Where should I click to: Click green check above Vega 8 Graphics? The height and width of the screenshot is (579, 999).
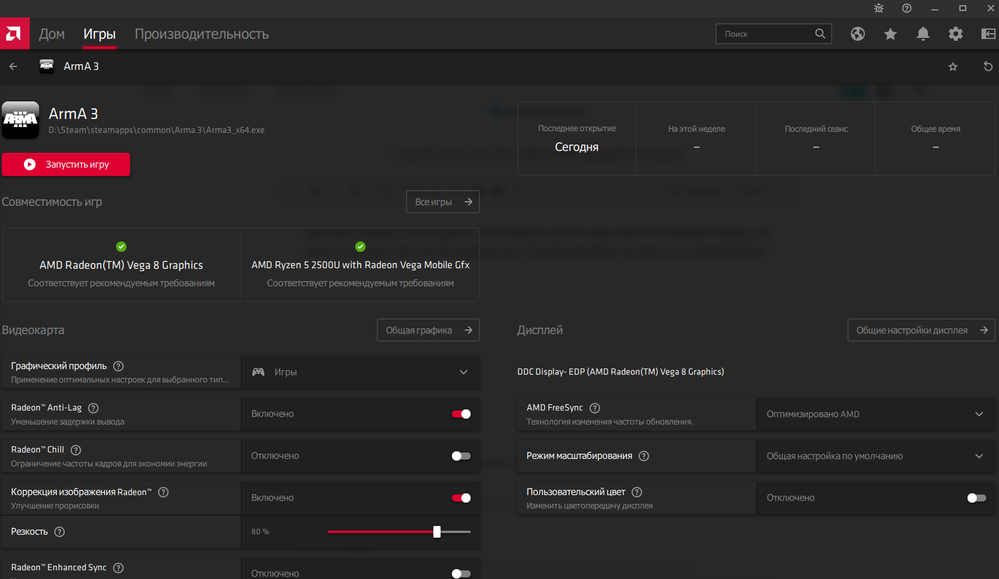(x=121, y=247)
